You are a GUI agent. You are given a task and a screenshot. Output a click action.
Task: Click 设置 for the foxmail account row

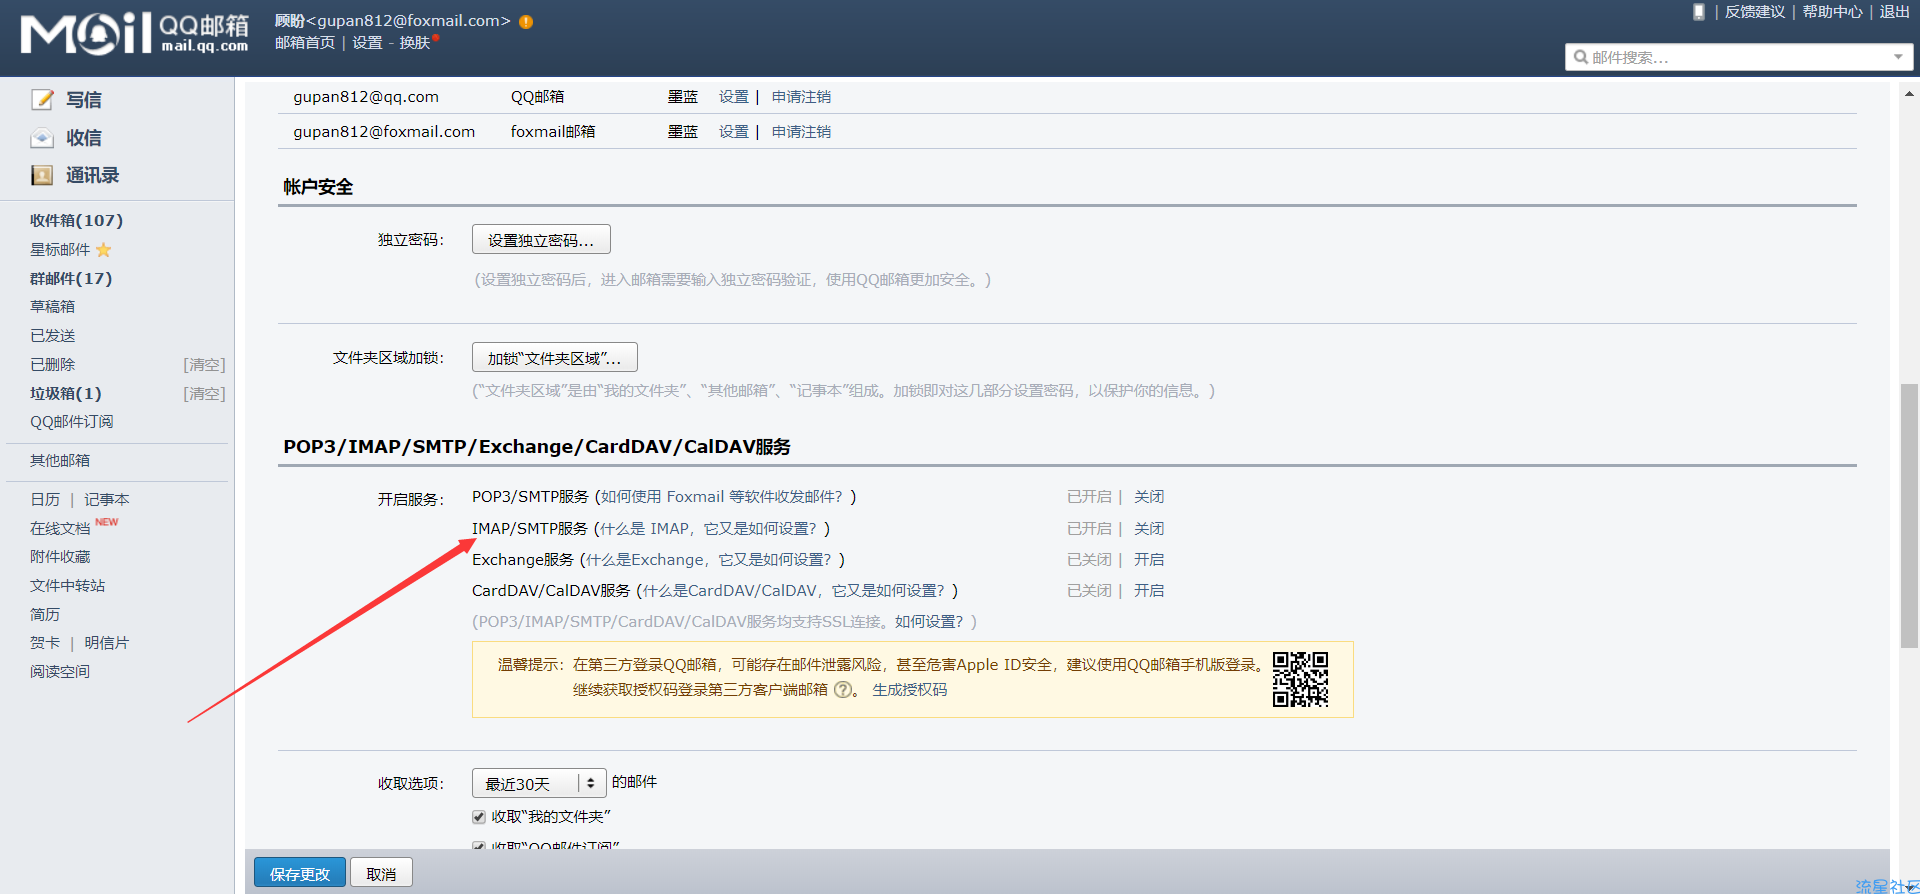click(734, 132)
